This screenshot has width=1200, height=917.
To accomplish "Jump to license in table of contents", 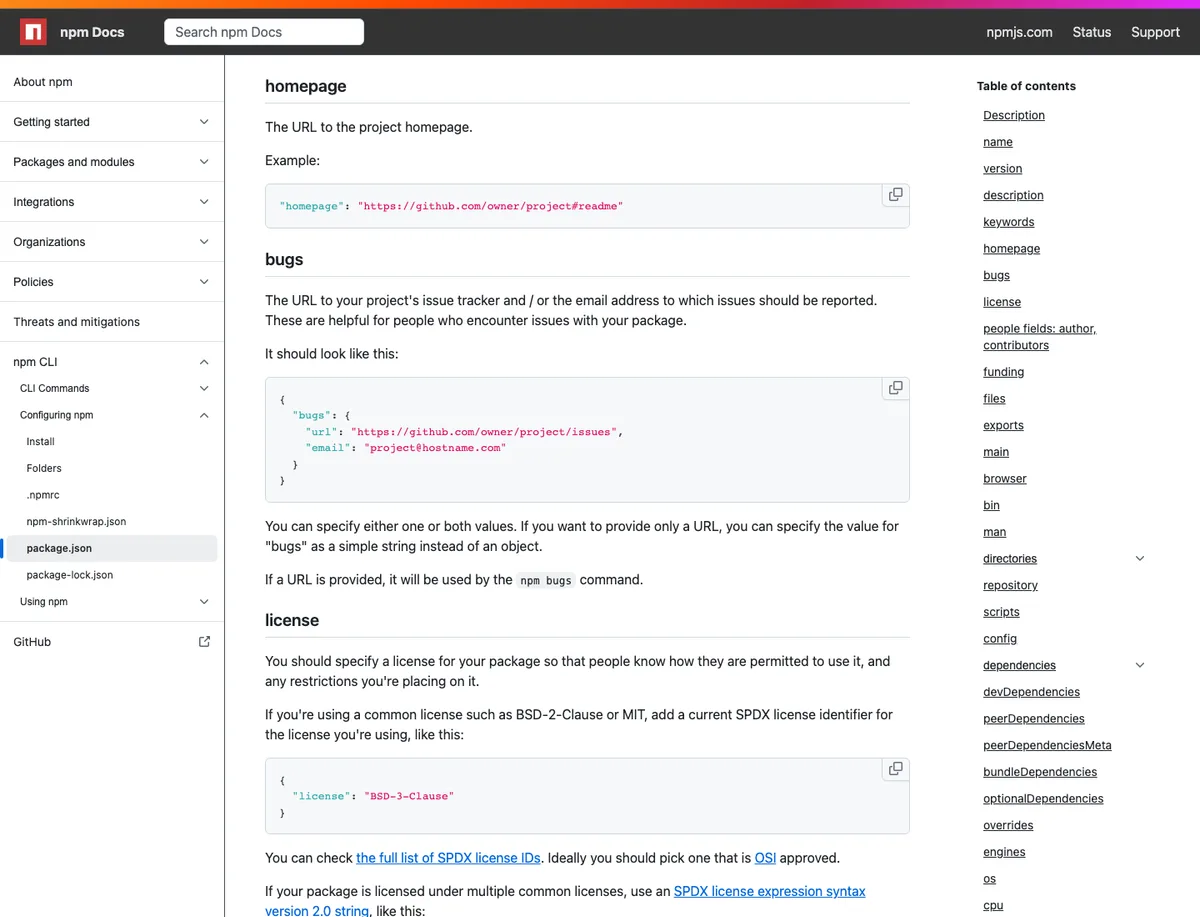I will point(1002,302).
